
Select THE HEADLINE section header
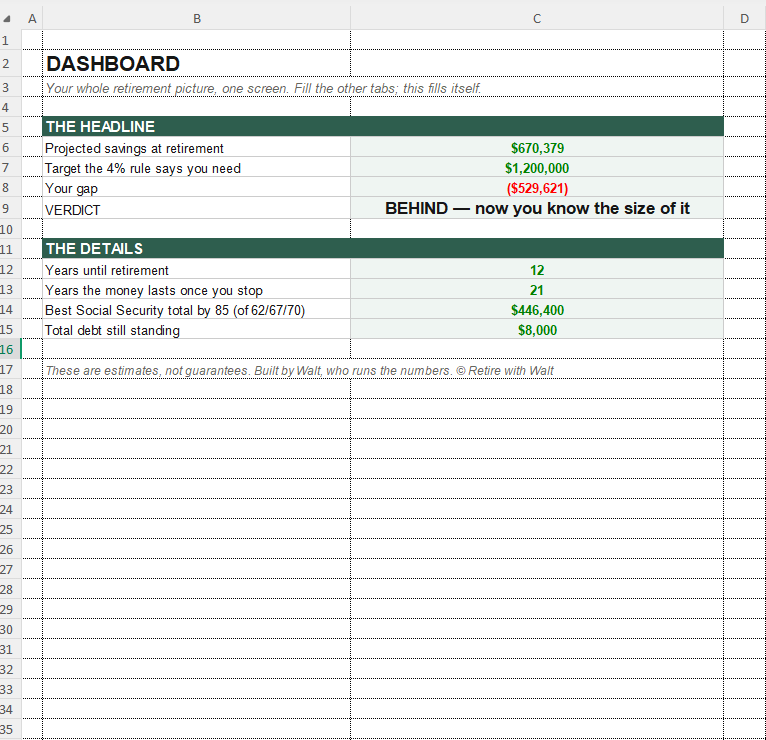pyautogui.click(x=383, y=127)
